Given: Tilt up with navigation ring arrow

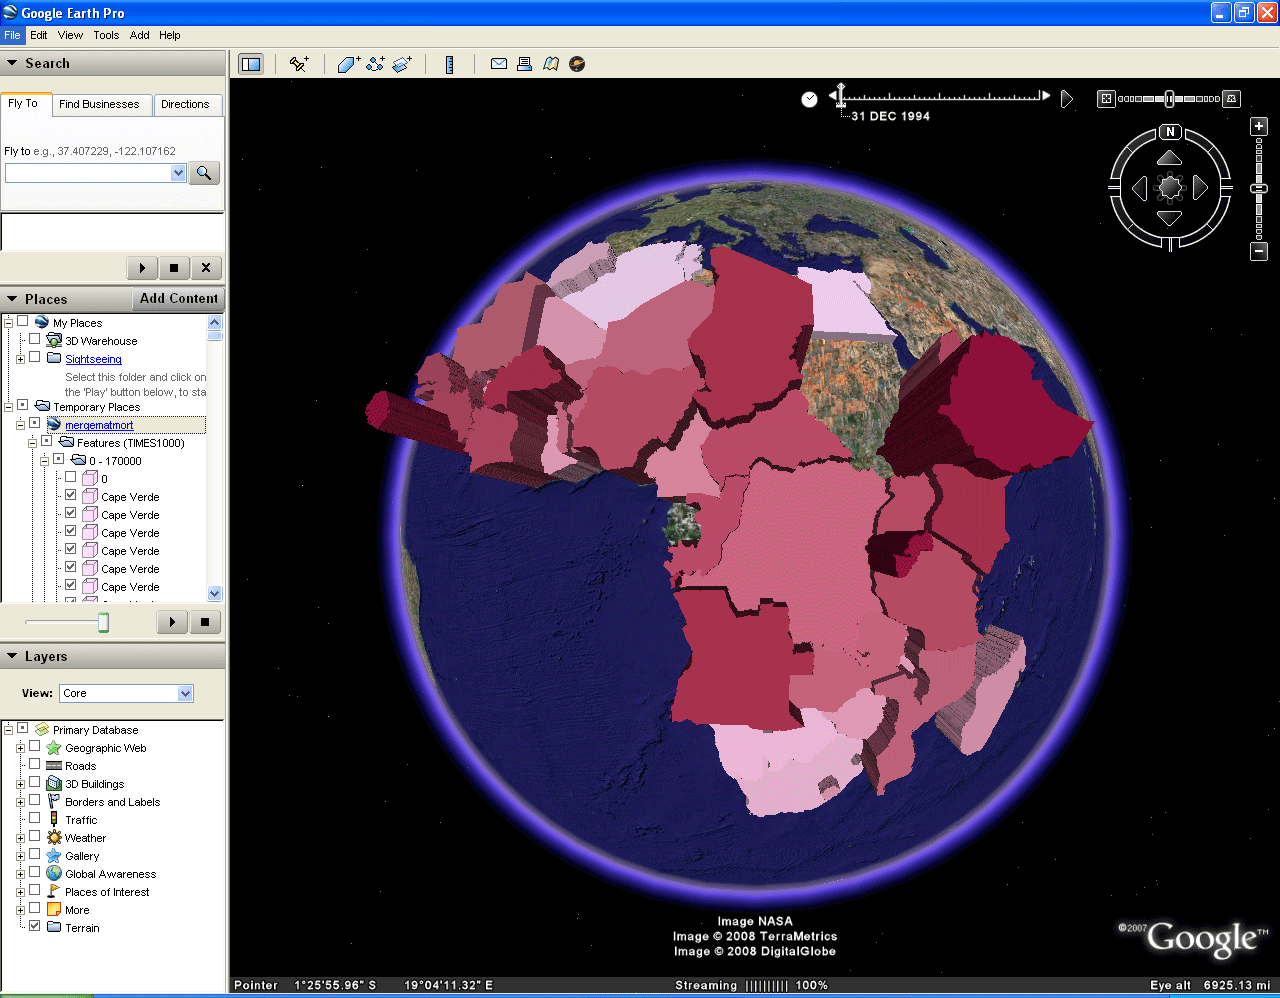Looking at the screenshot, I should pyautogui.click(x=1170, y=158).
